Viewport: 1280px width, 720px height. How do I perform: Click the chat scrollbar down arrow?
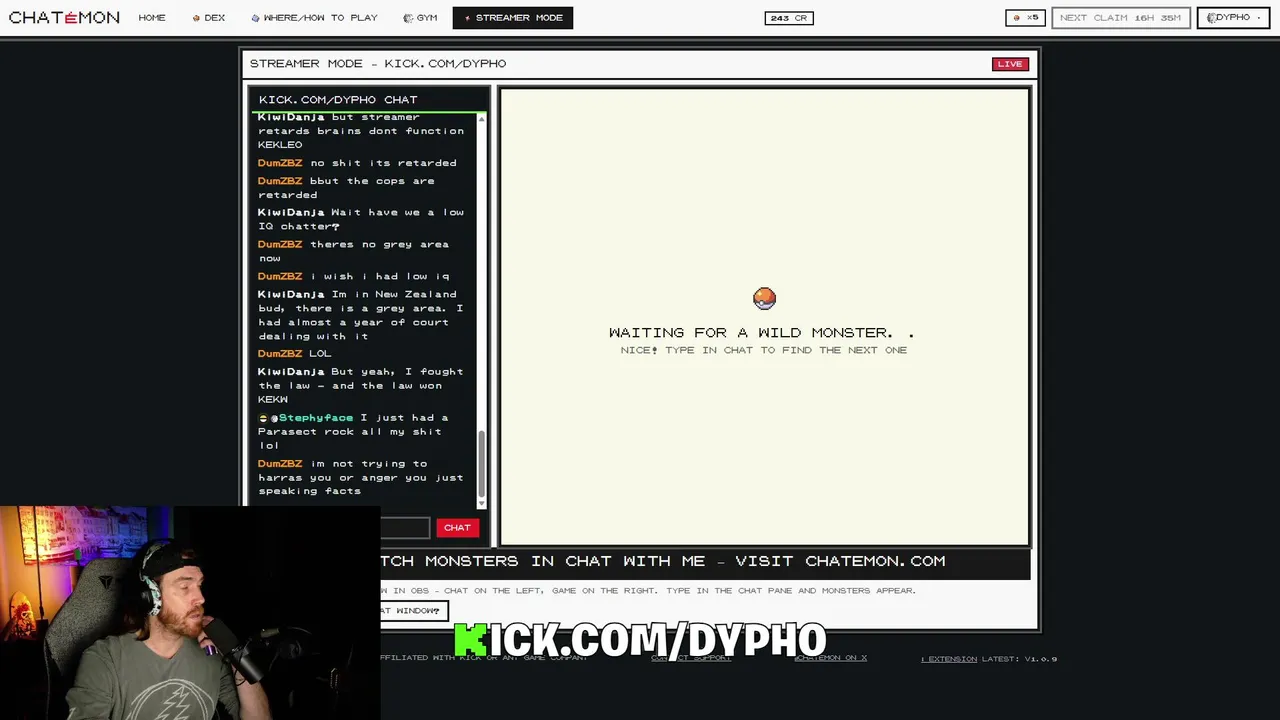click(482, 502)
